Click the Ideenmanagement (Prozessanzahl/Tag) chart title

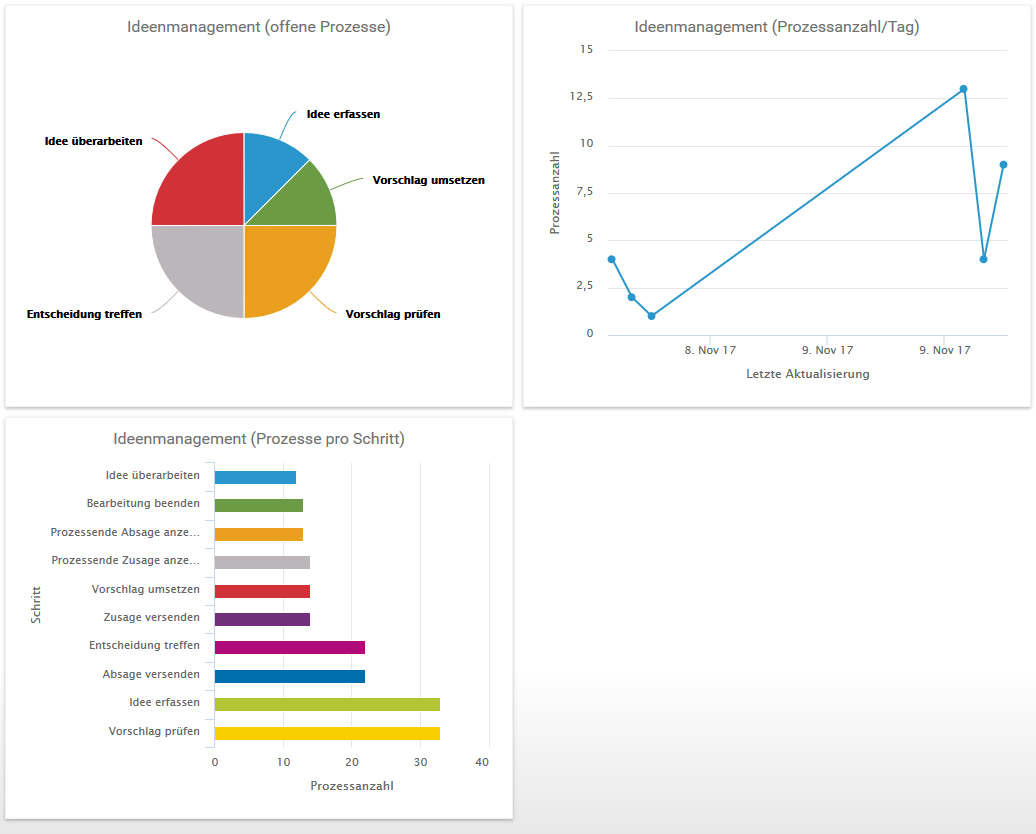point(777,27)
